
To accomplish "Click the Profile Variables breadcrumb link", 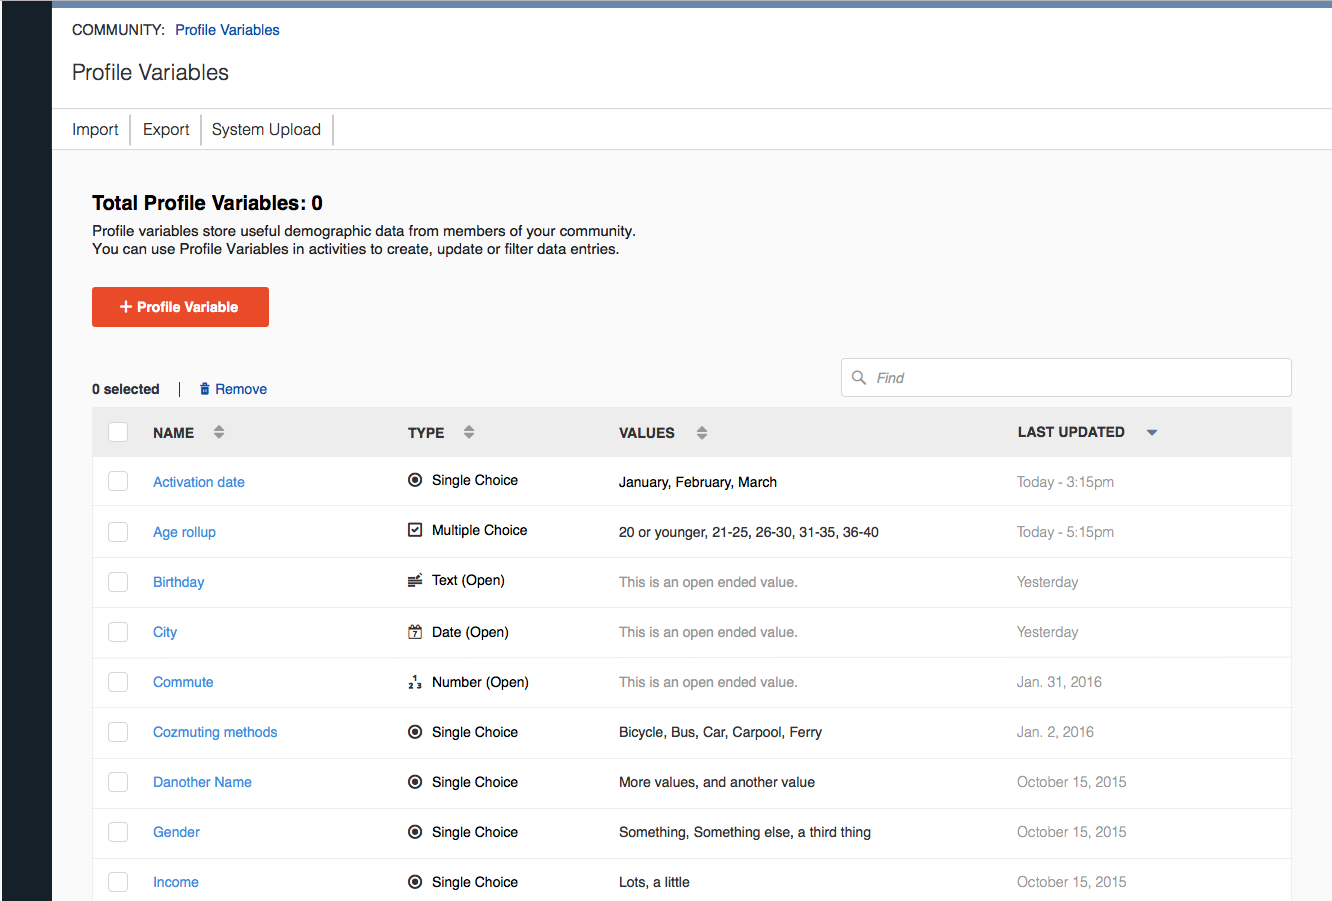I will point(227,30).
